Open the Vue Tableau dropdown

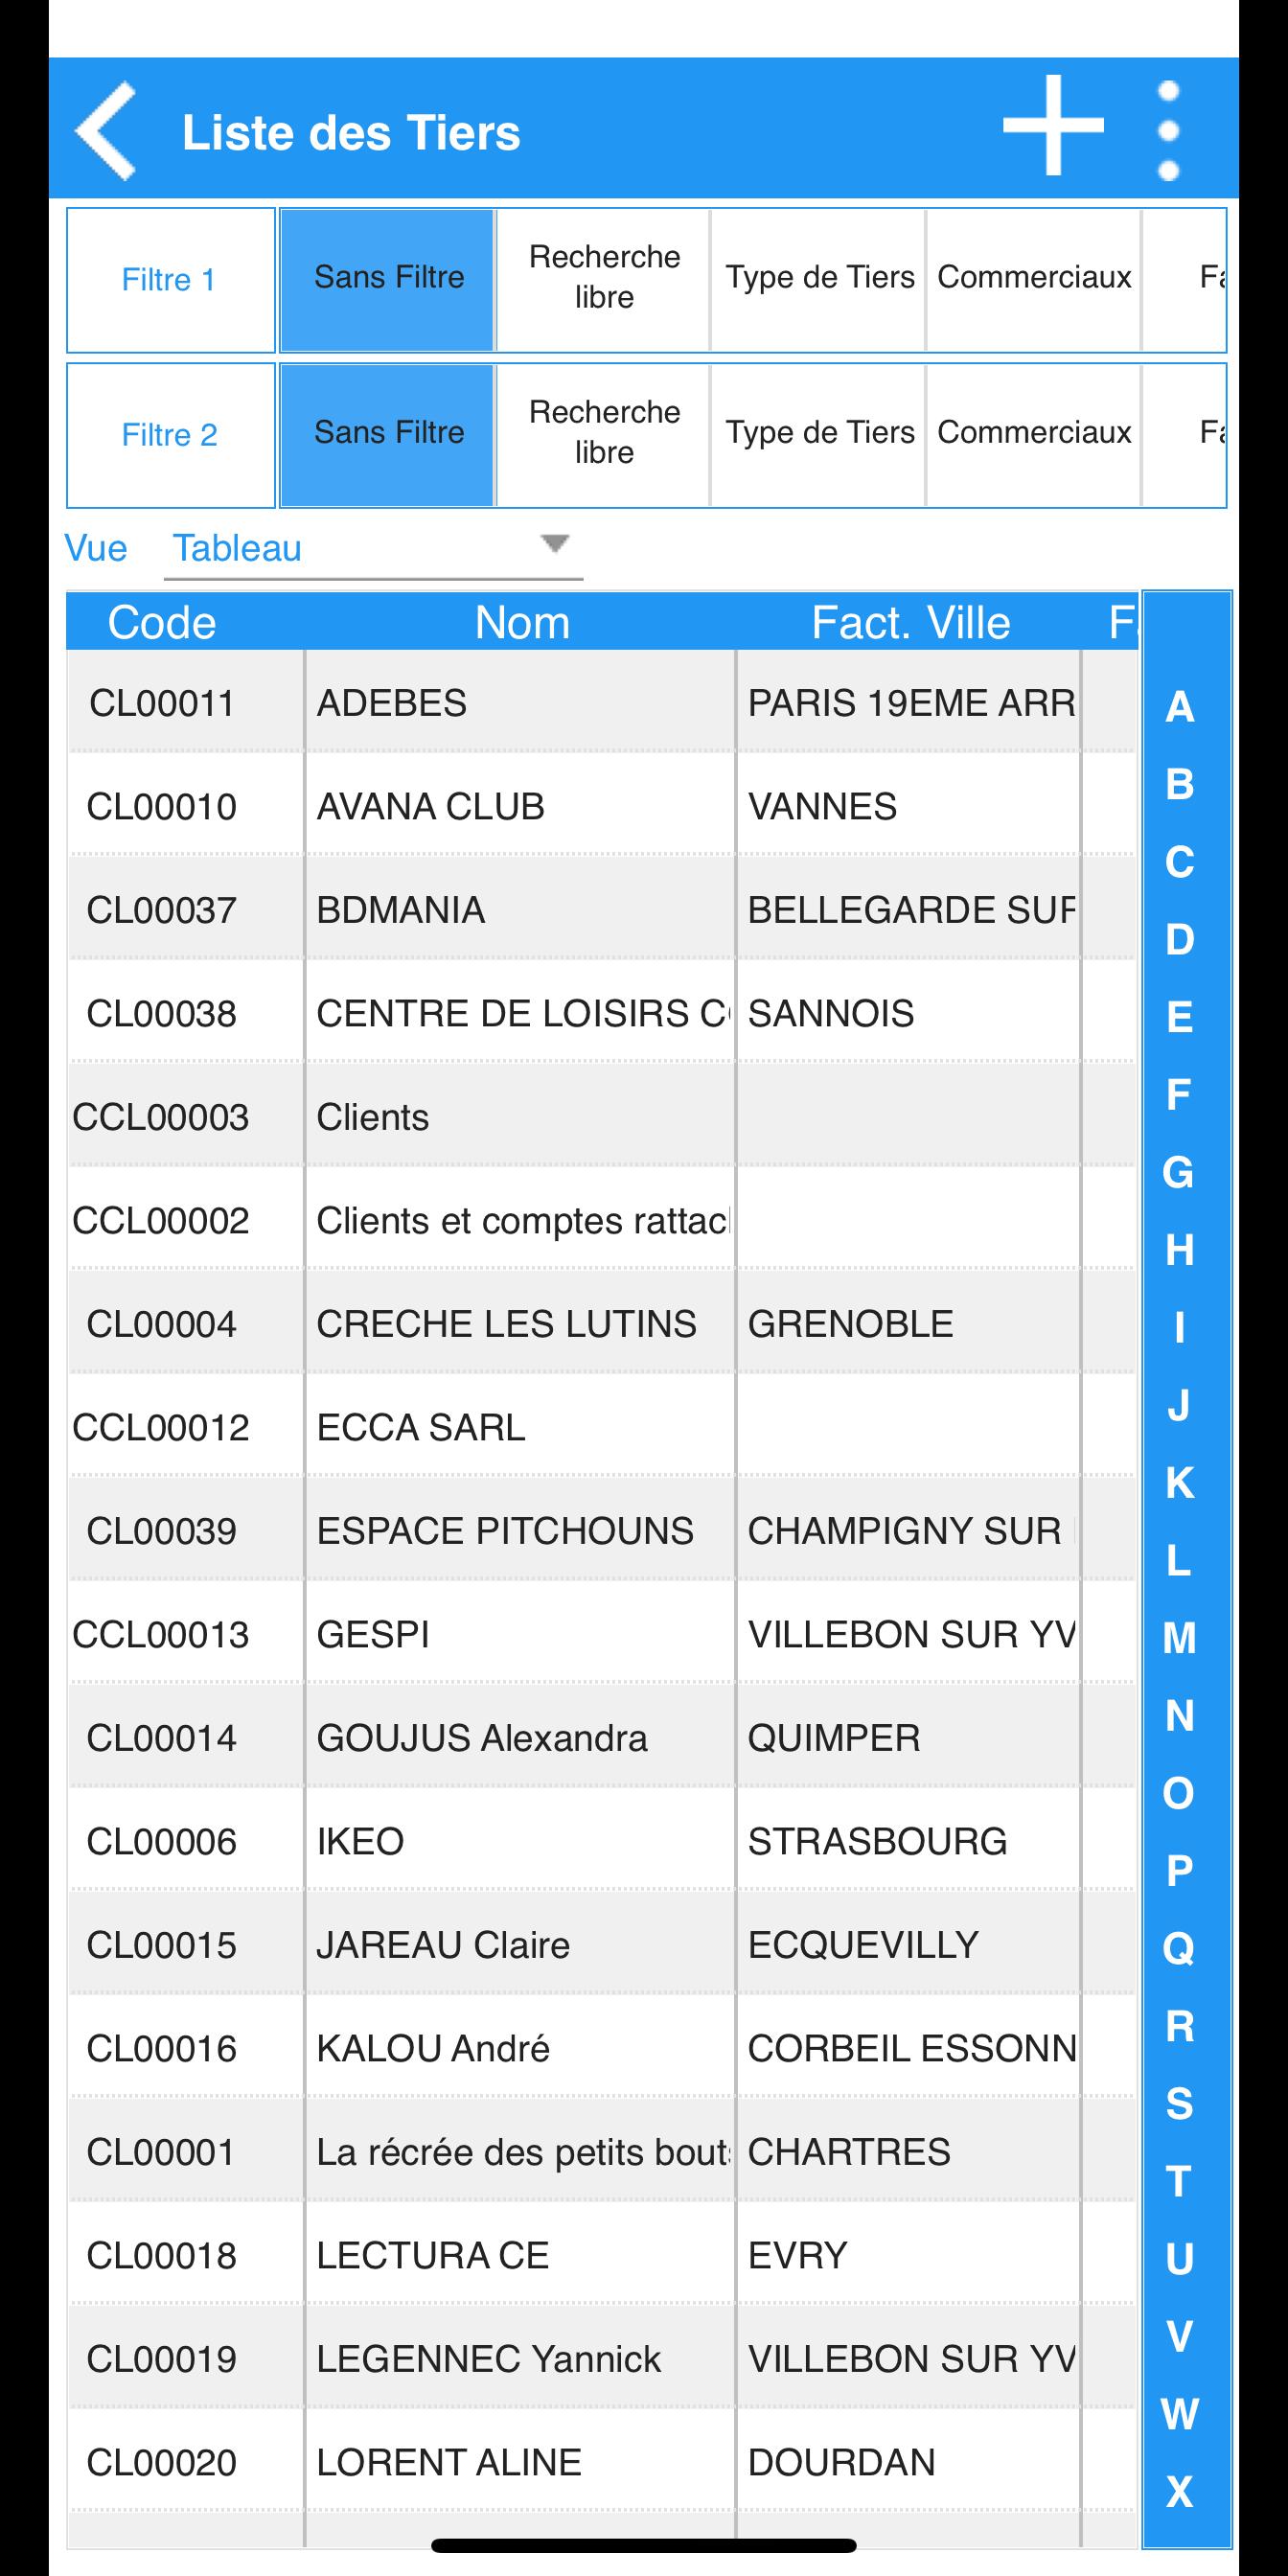pos(373,548)
